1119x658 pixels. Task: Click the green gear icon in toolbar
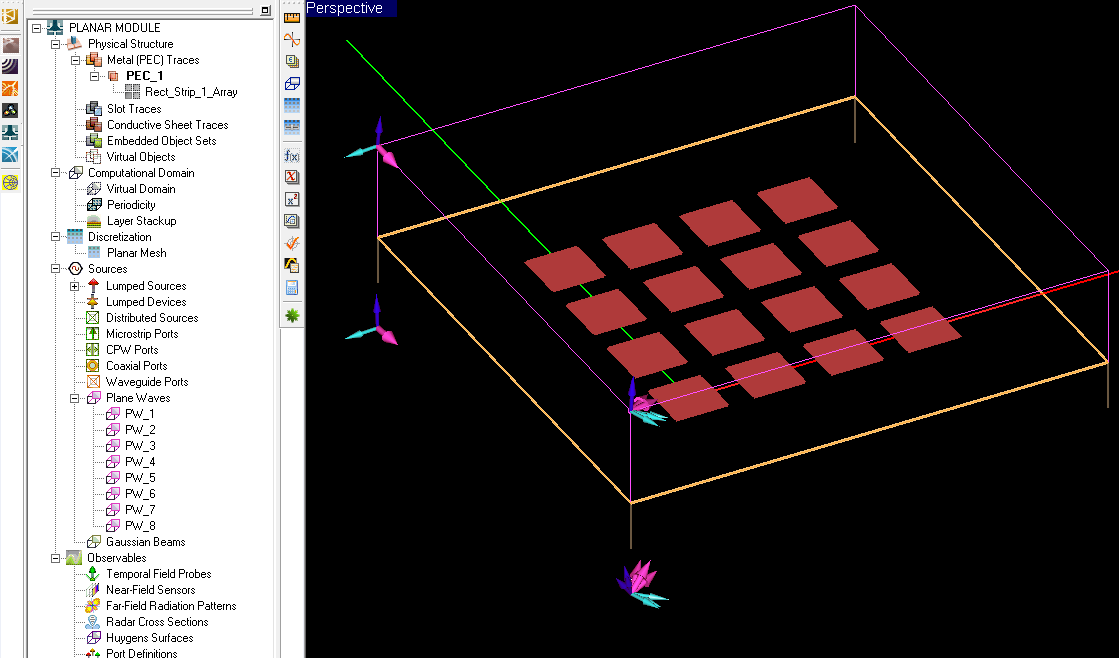[292, 315]
